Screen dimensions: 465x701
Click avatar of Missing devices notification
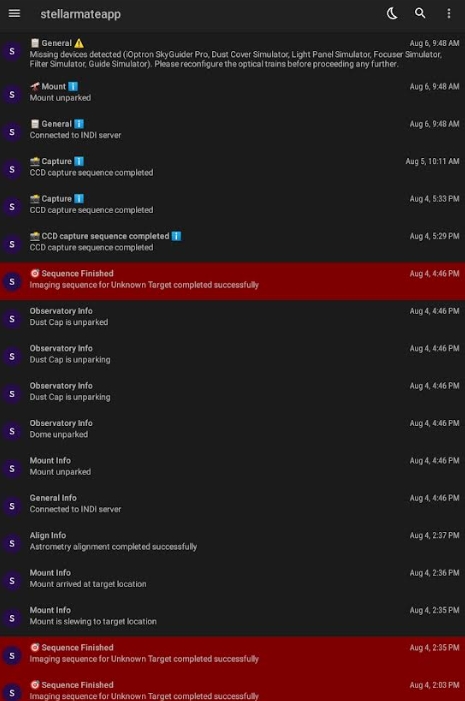[x=12, y=51]
